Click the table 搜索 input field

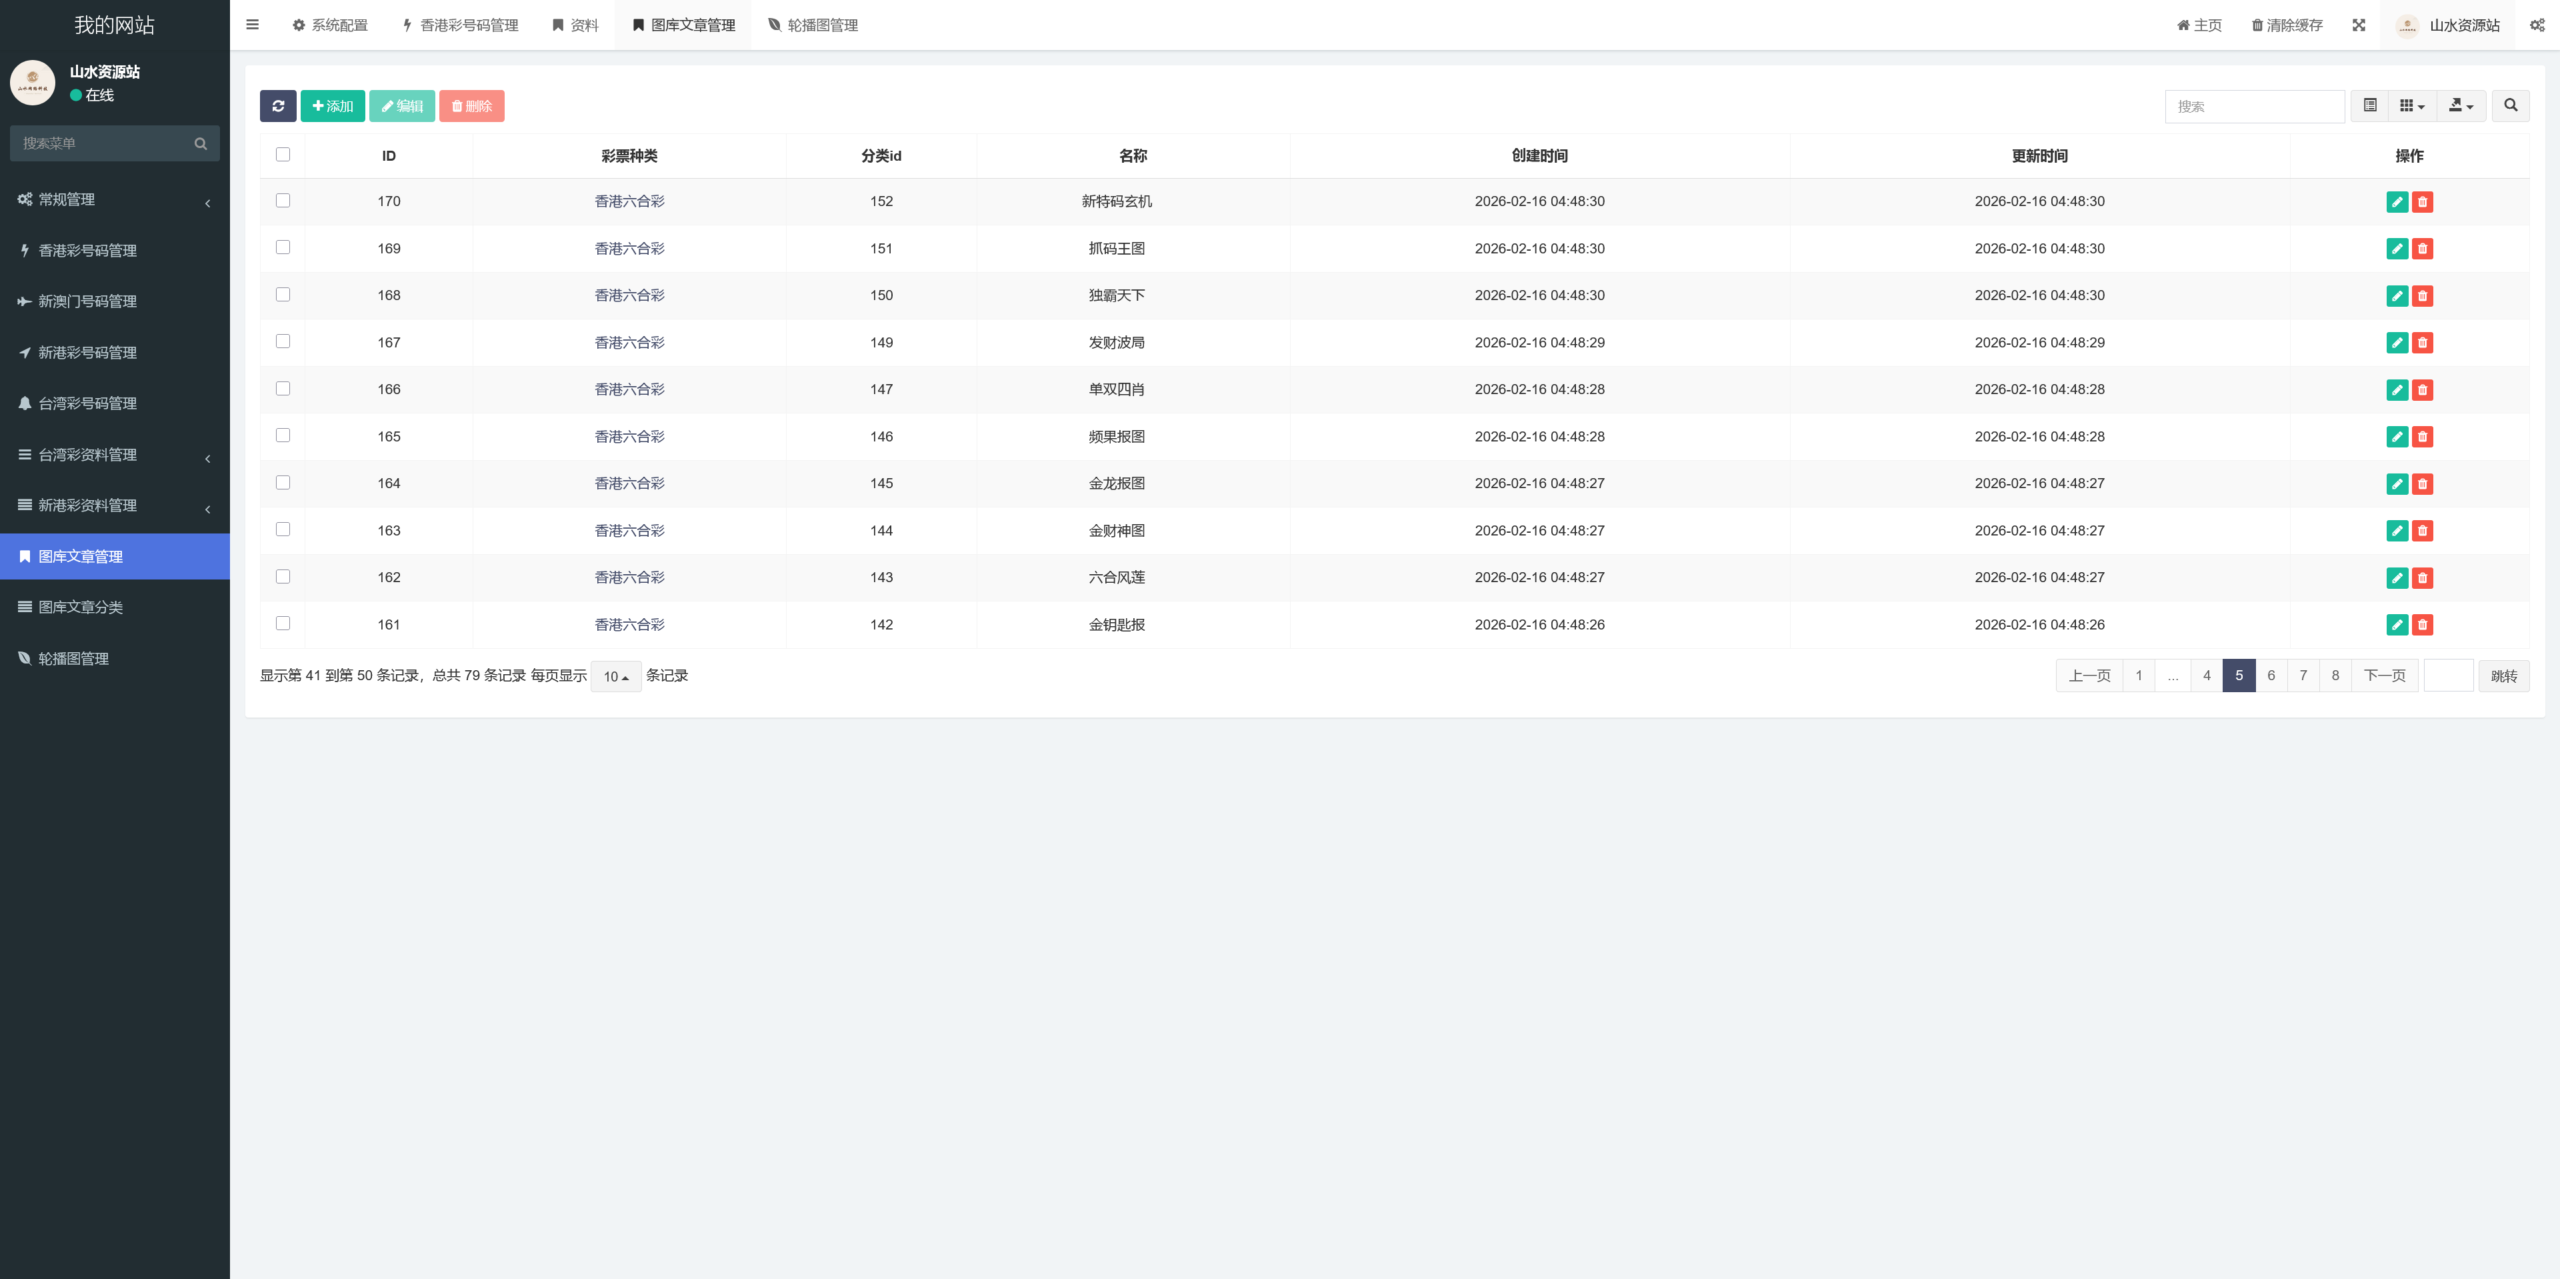tap(2254, 106)
